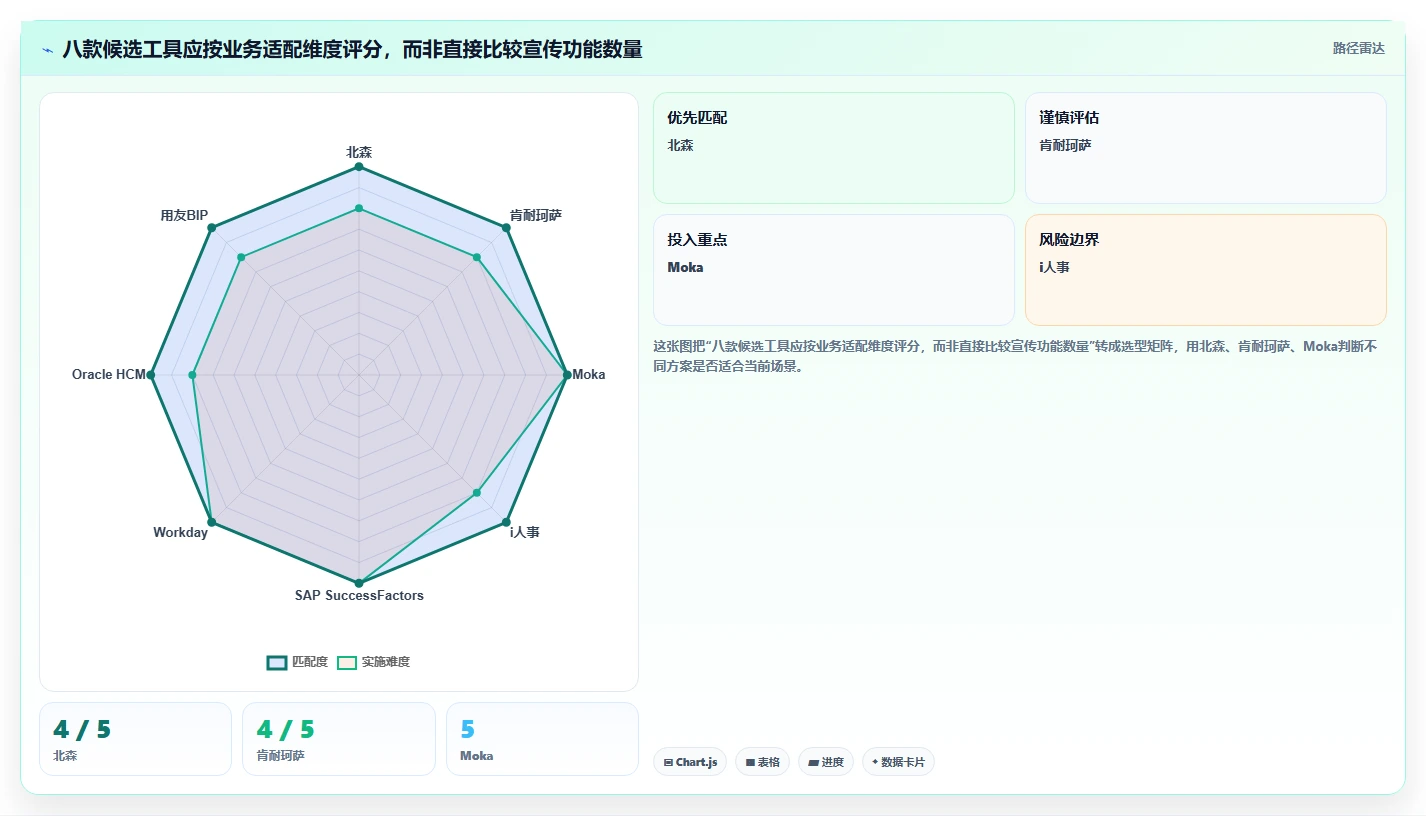Click the 肯耐珂萨 4 / 5 score card

[x=339, y=739]
